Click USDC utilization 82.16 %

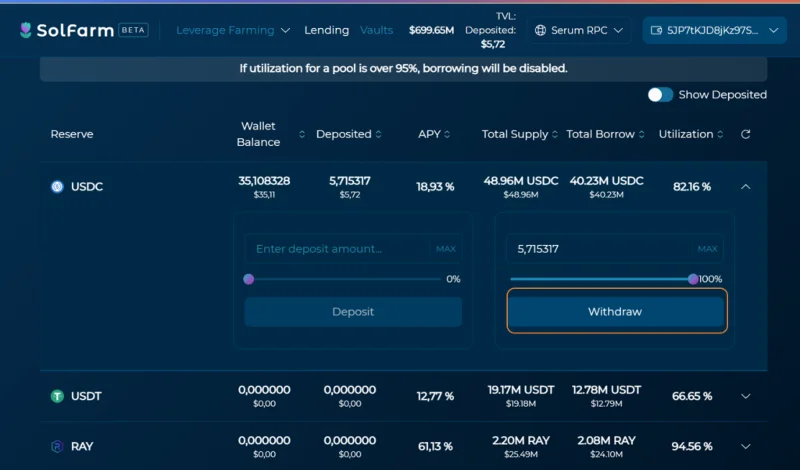click(x=692, y=187)
